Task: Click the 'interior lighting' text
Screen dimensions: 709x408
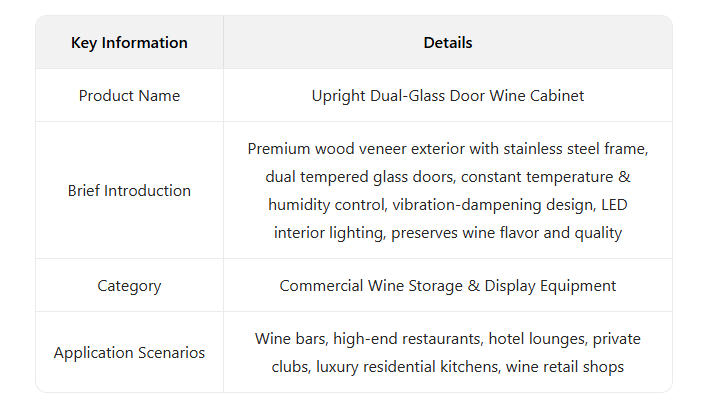Action: tap(334, 233)
